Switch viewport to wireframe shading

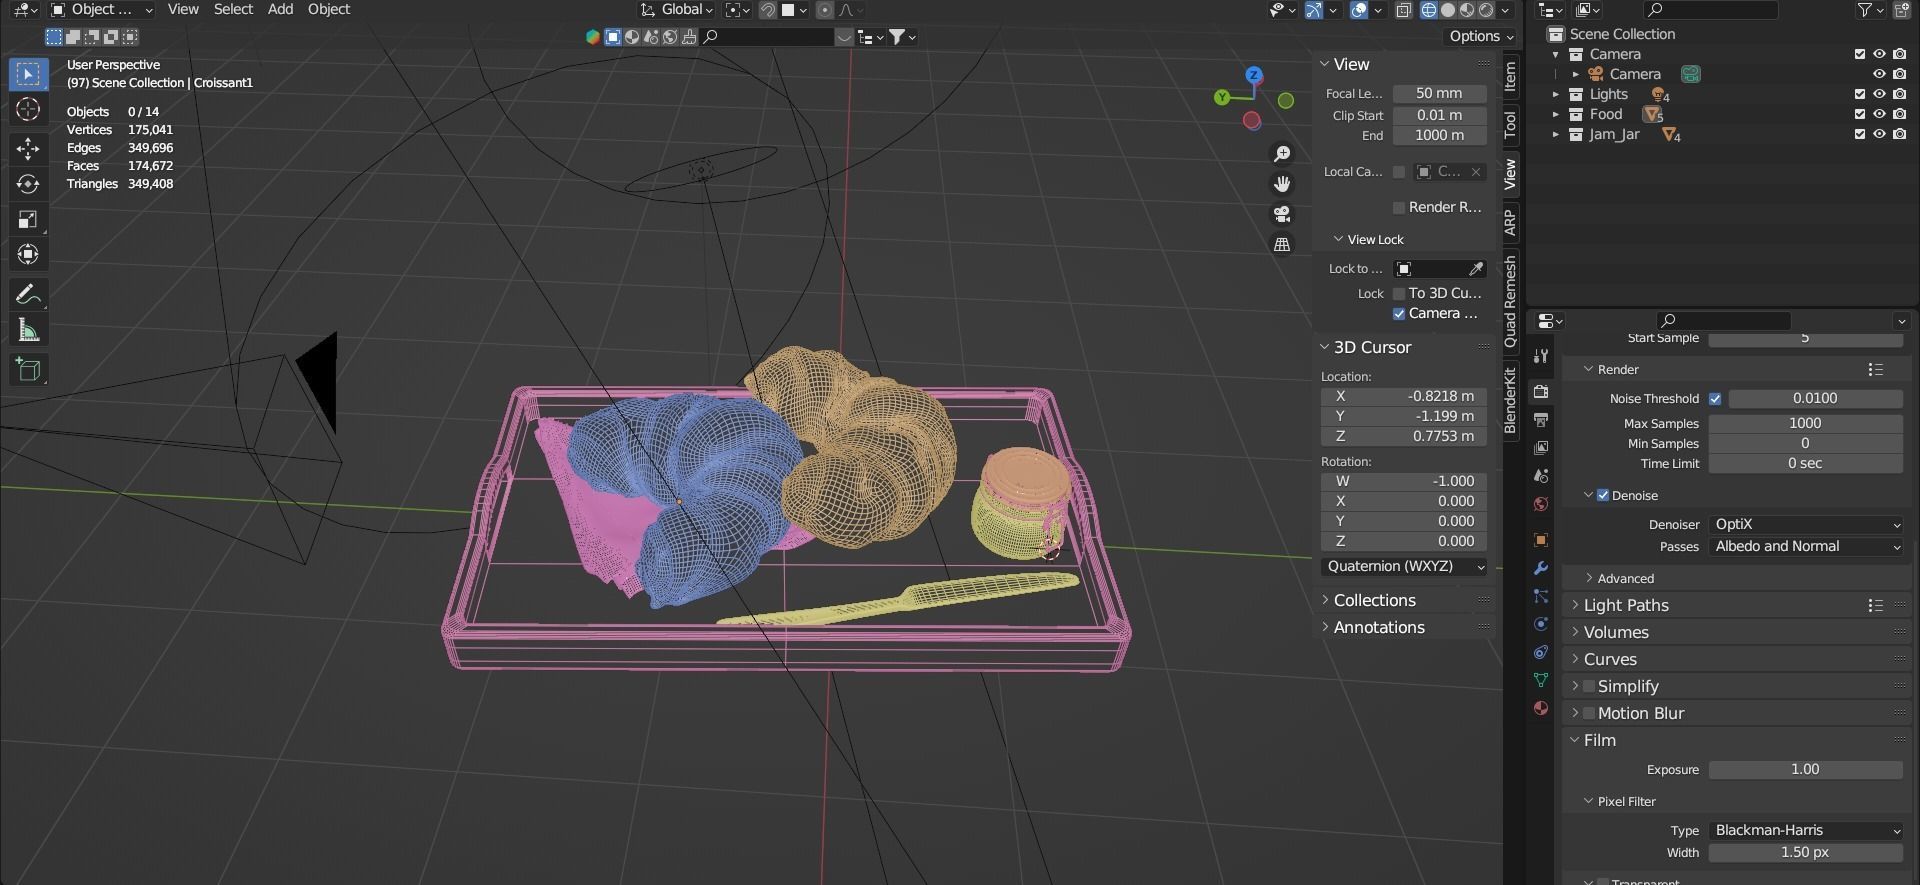(x=1429, y=10)
